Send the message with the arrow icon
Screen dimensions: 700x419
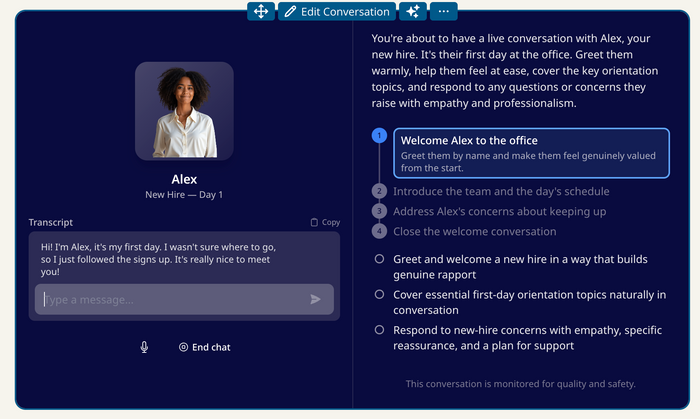pos(315,299)
